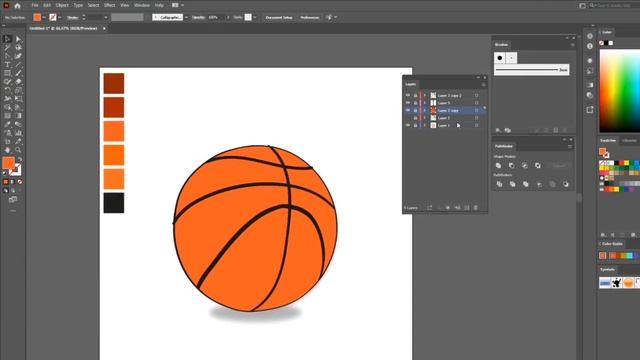
Task: Select the Magic Wand tool
Action: pos(7,47)
